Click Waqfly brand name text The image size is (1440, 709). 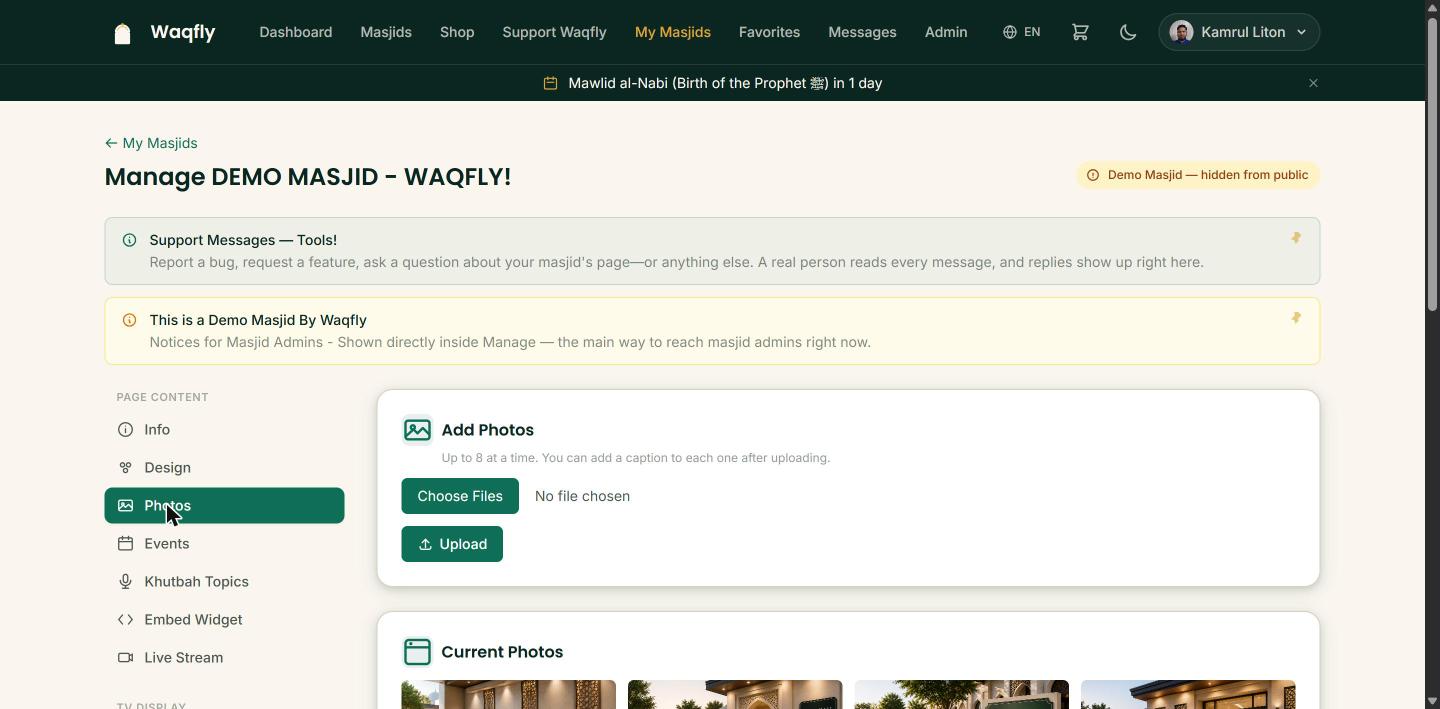[x=182, y=32]
